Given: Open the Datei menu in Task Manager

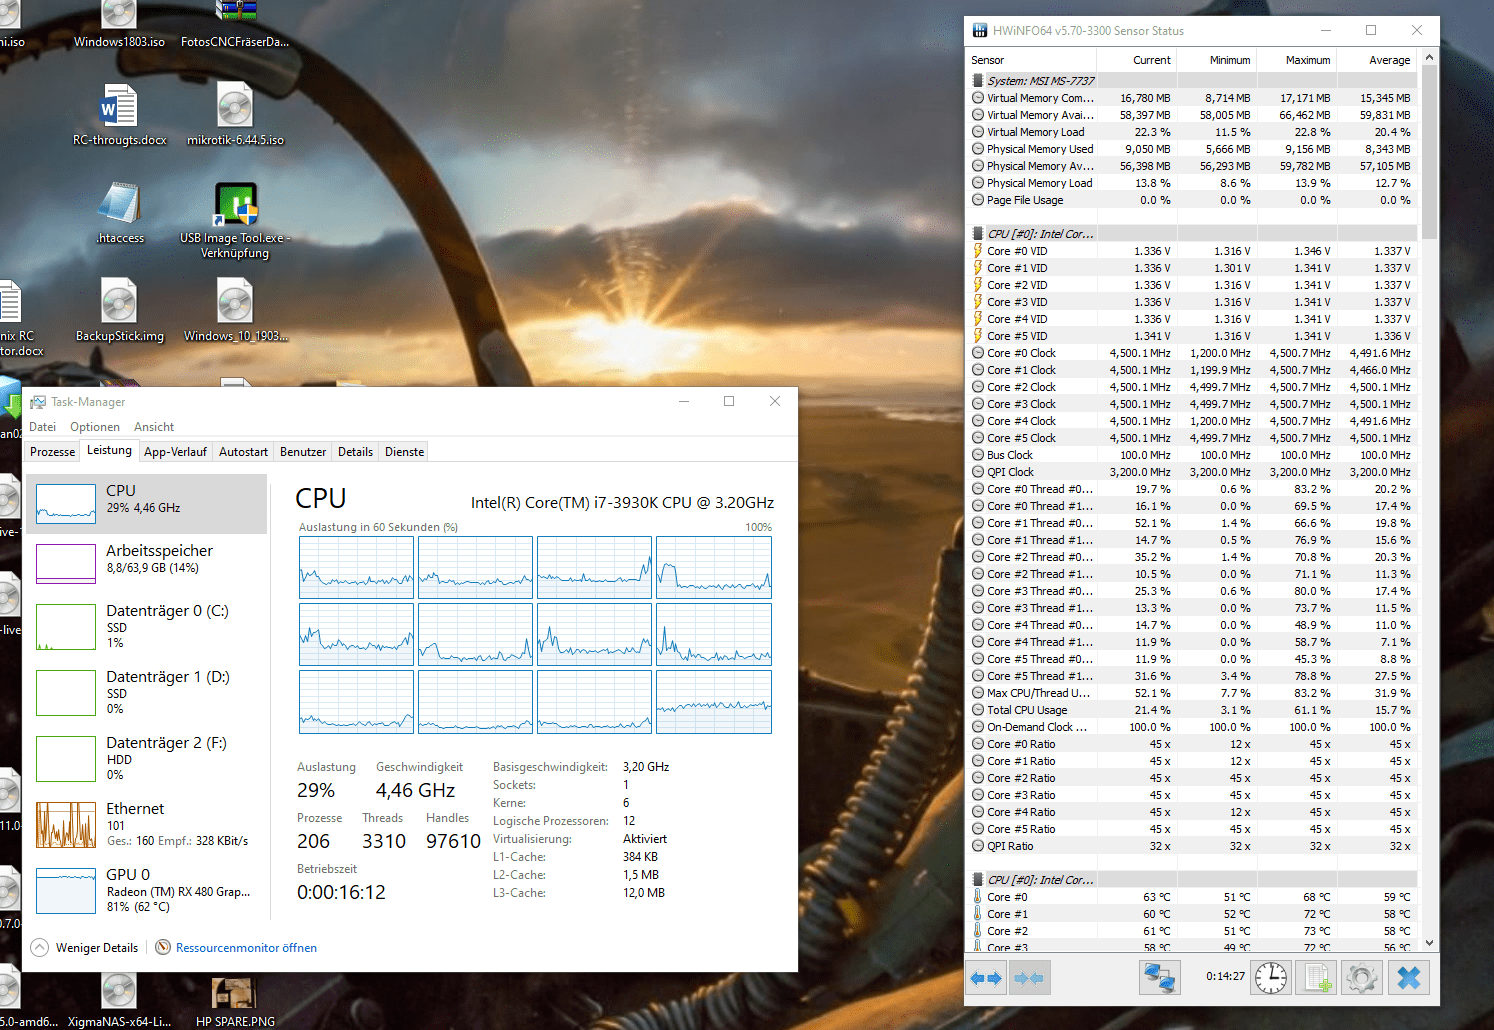Looking at the screenshot, I should (43, 427).
